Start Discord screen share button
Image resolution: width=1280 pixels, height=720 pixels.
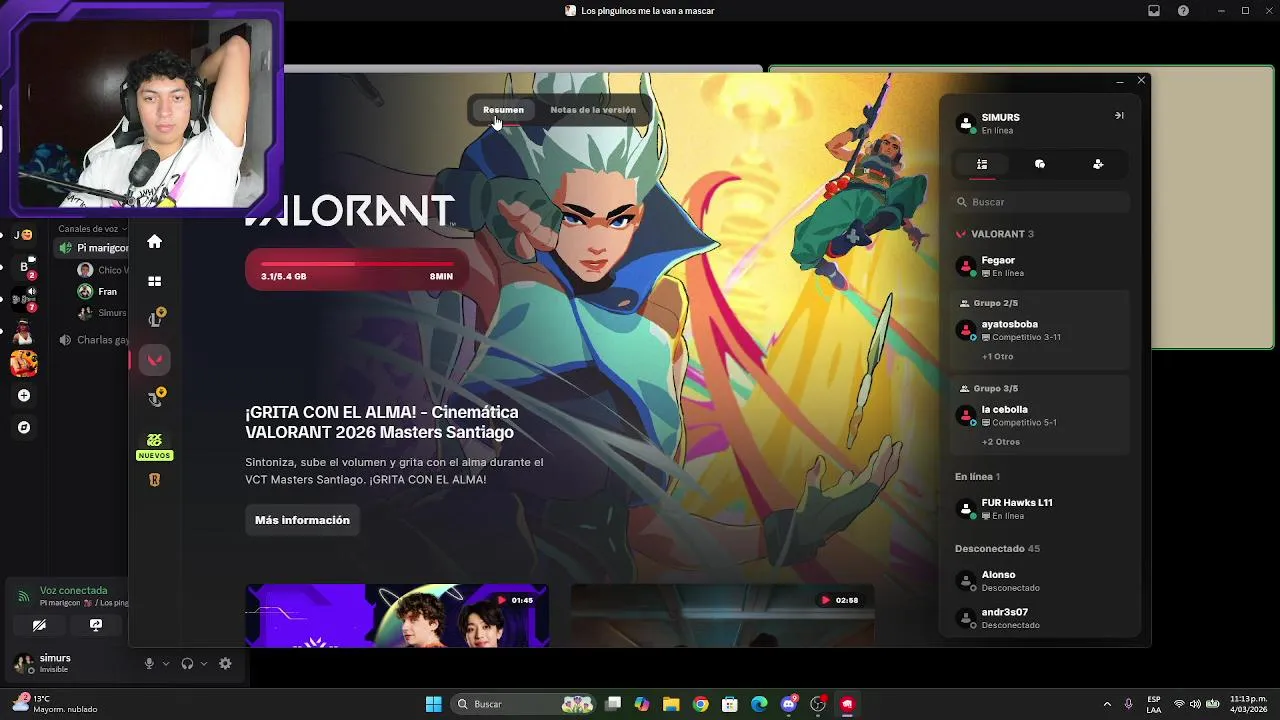pos(96,625)
